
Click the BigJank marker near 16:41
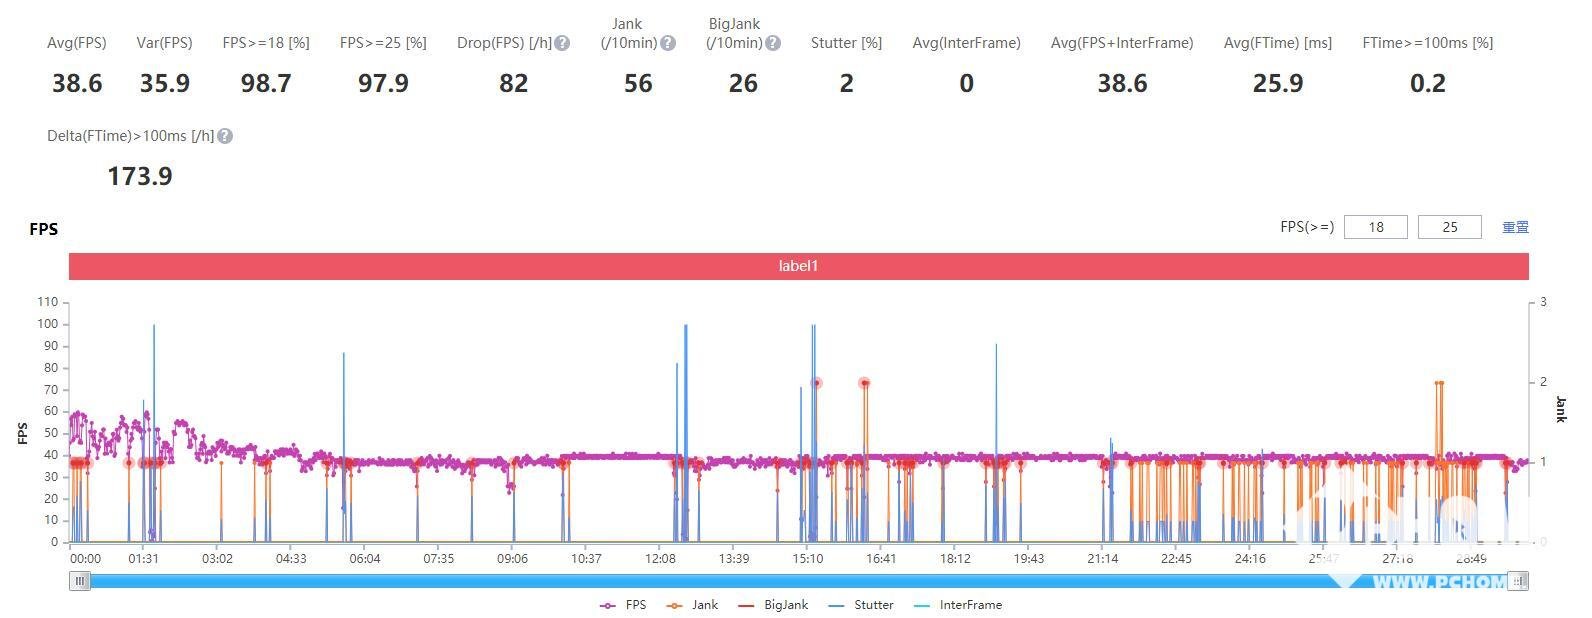click(864, 383)
